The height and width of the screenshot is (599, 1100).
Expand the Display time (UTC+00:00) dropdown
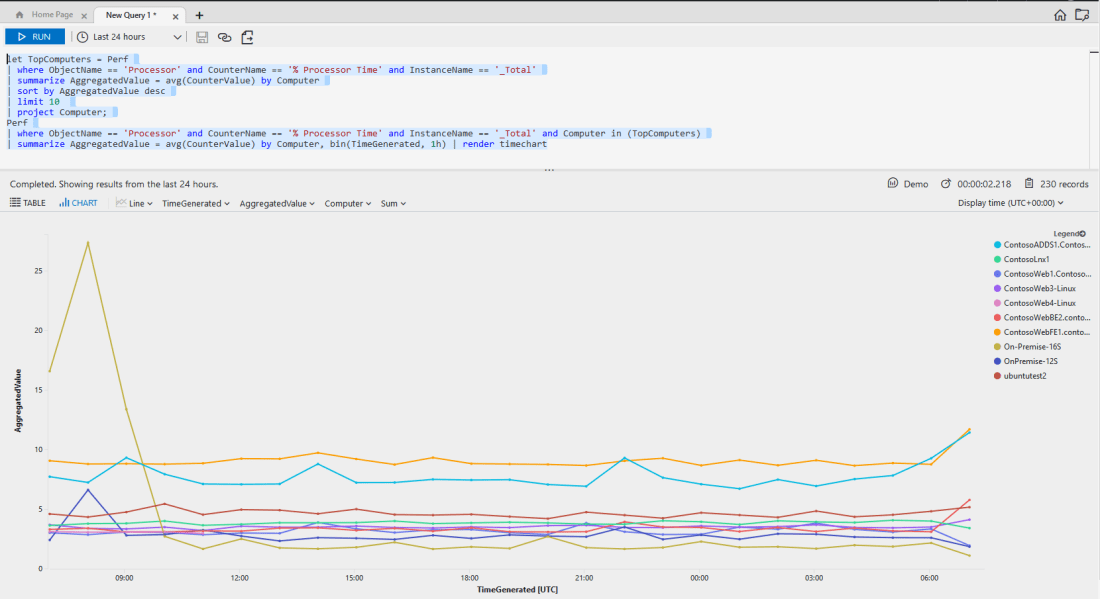[x=1010, y=203]
